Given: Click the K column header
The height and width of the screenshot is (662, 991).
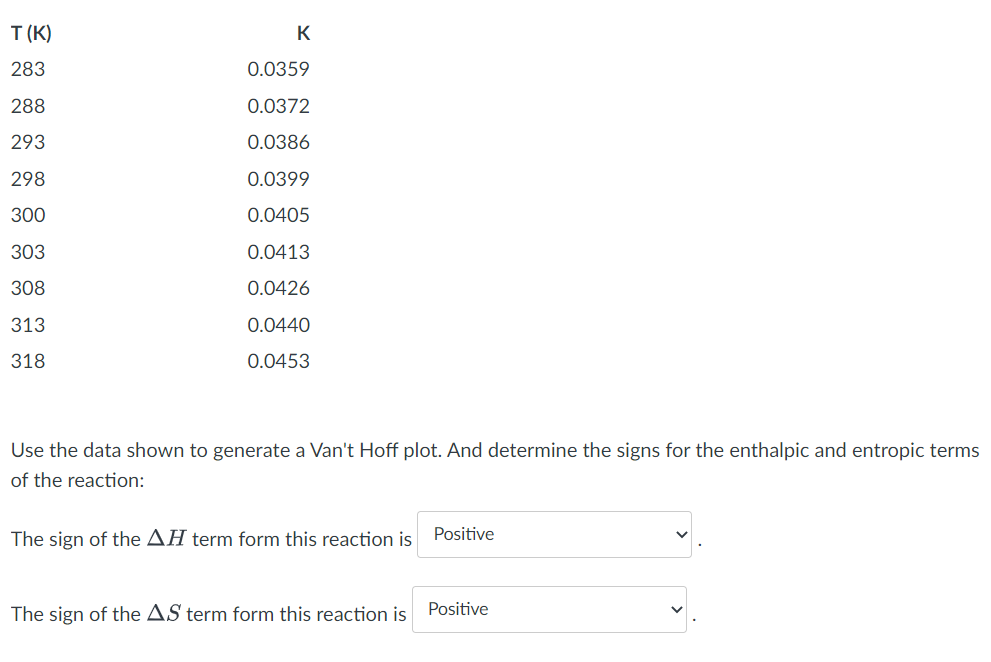Looking at the screenshot, I should 302,33.
